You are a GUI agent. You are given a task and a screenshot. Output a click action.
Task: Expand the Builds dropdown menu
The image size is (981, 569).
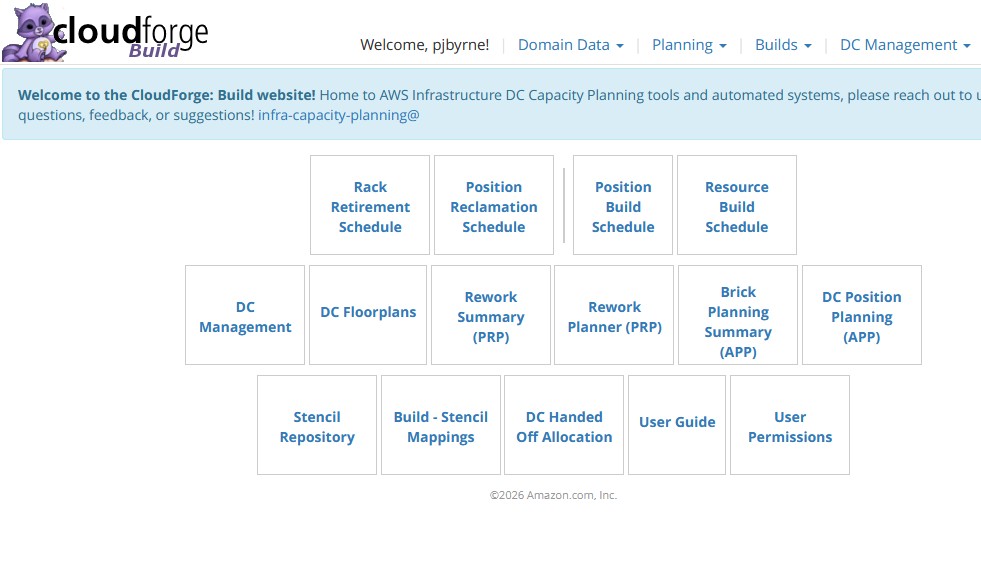coord(782,45)
